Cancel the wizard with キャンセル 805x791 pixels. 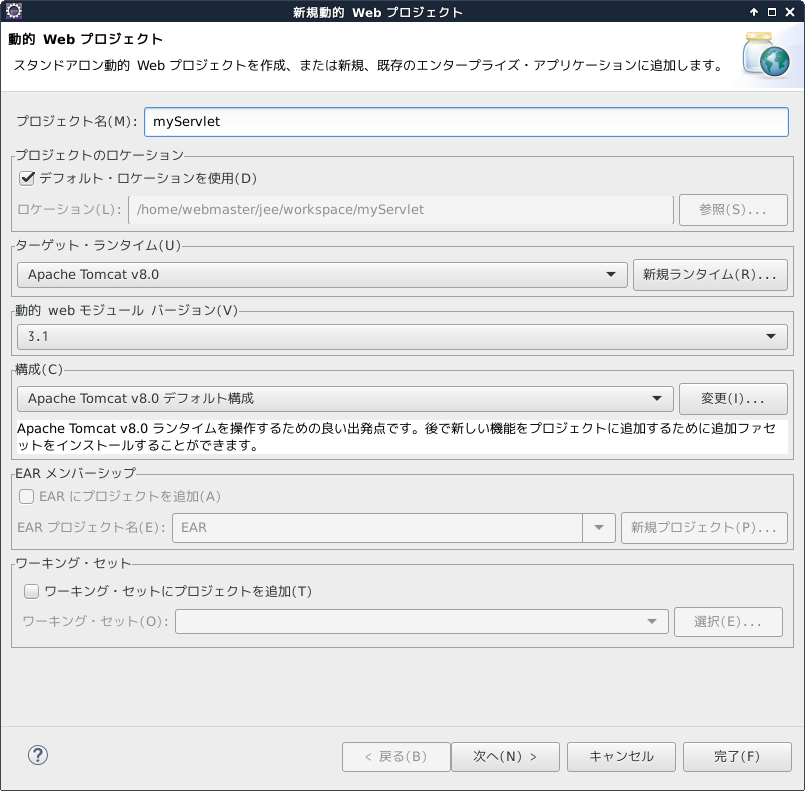pos(621,757)
